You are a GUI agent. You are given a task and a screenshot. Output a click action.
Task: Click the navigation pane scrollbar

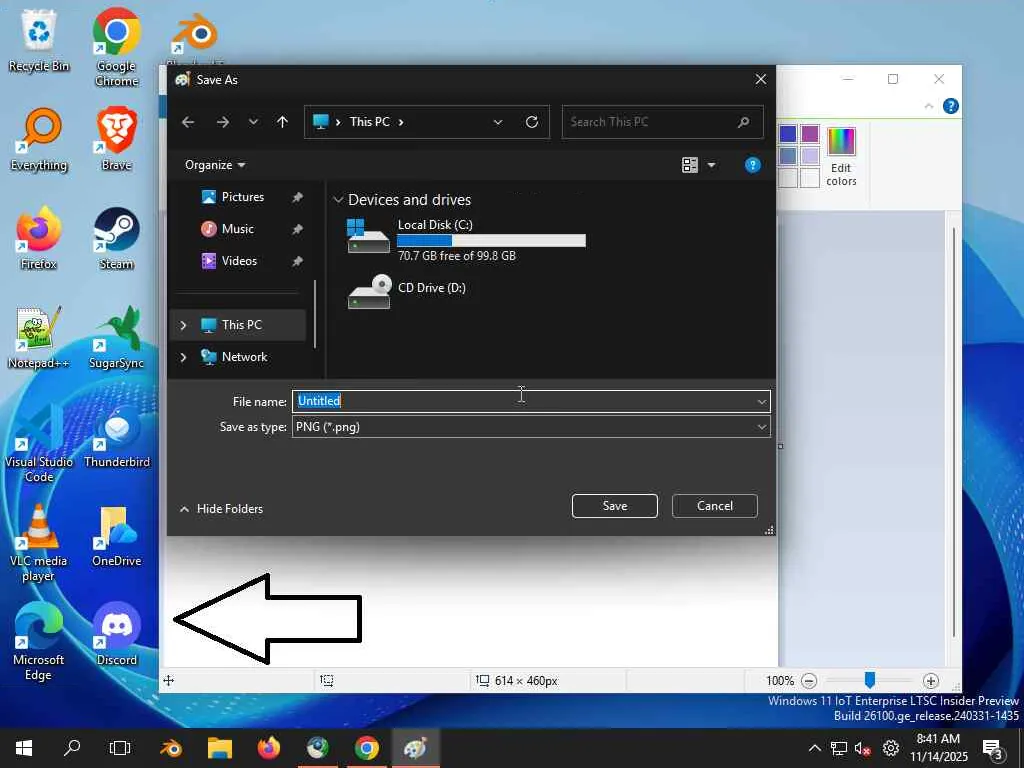(x=315, y=313)
